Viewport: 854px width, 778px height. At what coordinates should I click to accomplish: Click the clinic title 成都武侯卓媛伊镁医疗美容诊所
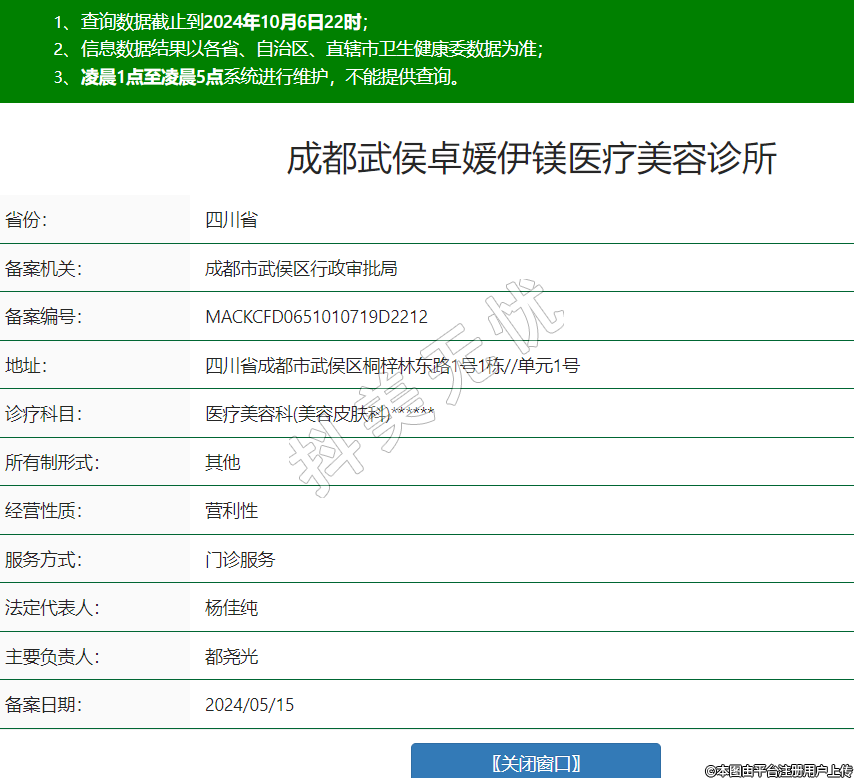[x=531, y=160]
